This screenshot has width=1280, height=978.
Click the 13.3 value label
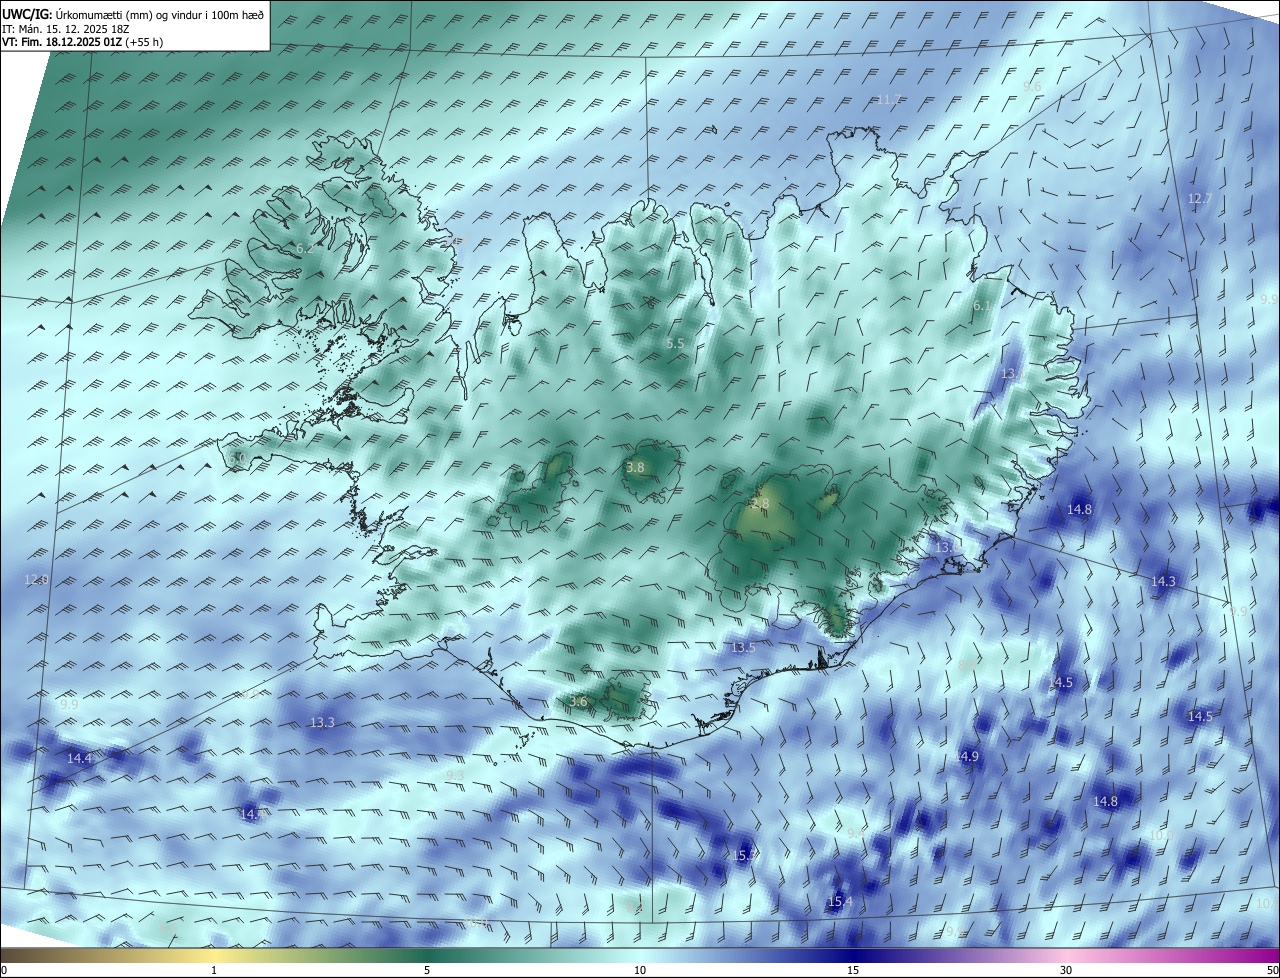(322, 722)
